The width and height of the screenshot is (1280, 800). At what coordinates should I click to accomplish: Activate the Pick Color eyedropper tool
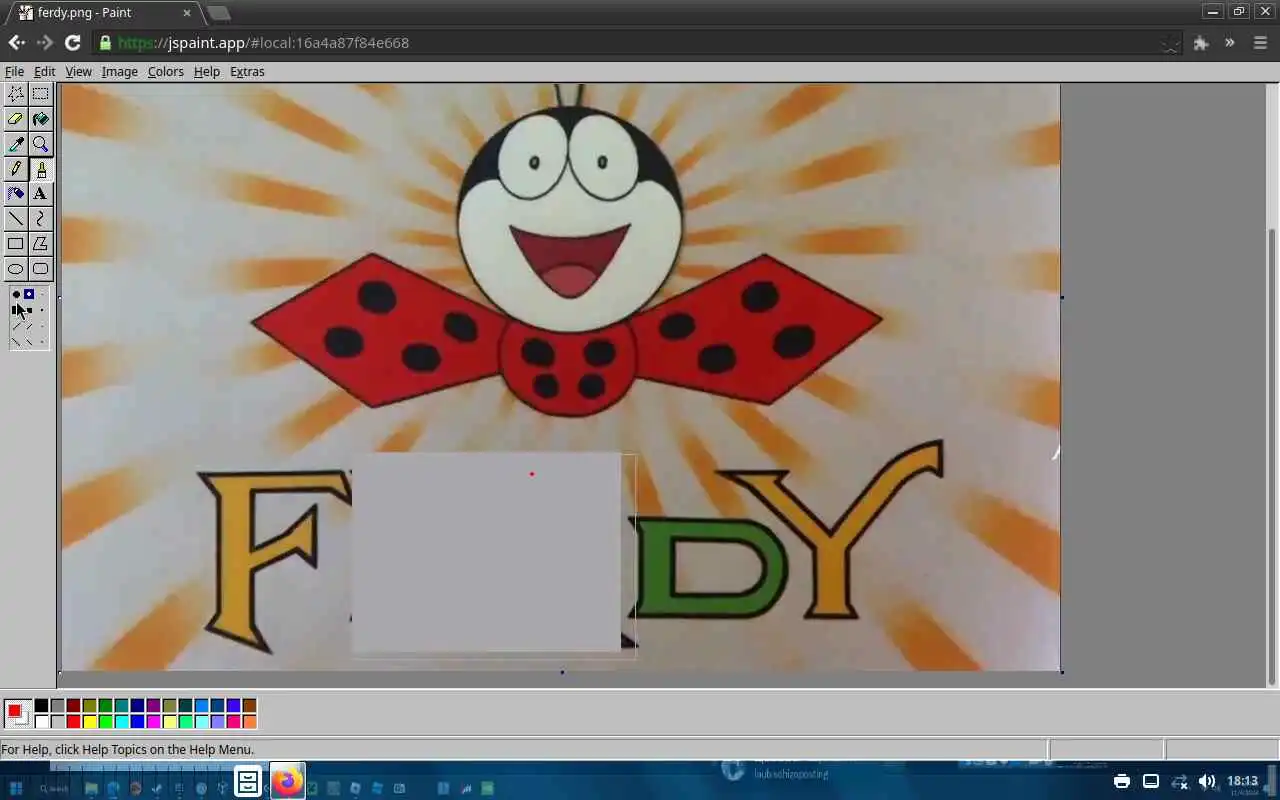(x=16, y=144)
